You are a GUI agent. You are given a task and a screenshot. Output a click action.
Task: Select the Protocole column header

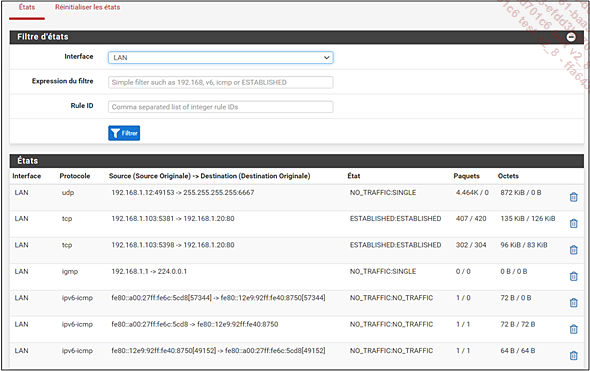coord(75,176)
